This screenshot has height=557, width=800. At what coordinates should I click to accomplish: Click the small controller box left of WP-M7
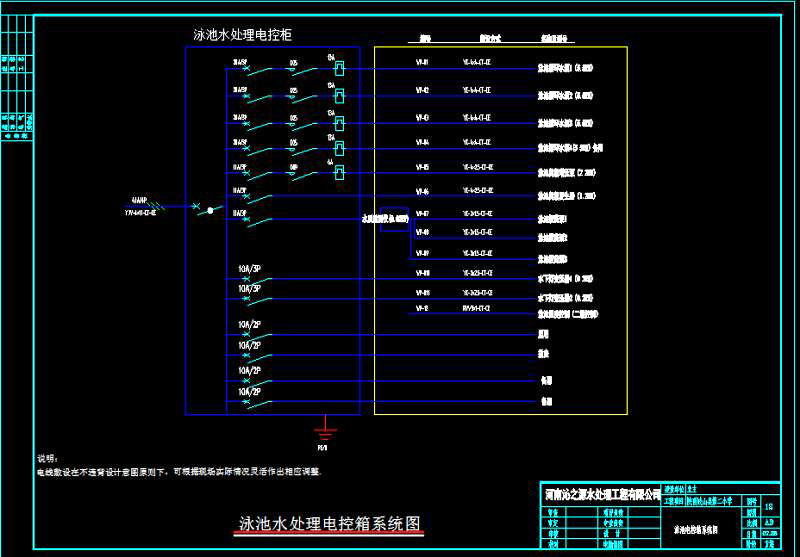click(385, 218)
